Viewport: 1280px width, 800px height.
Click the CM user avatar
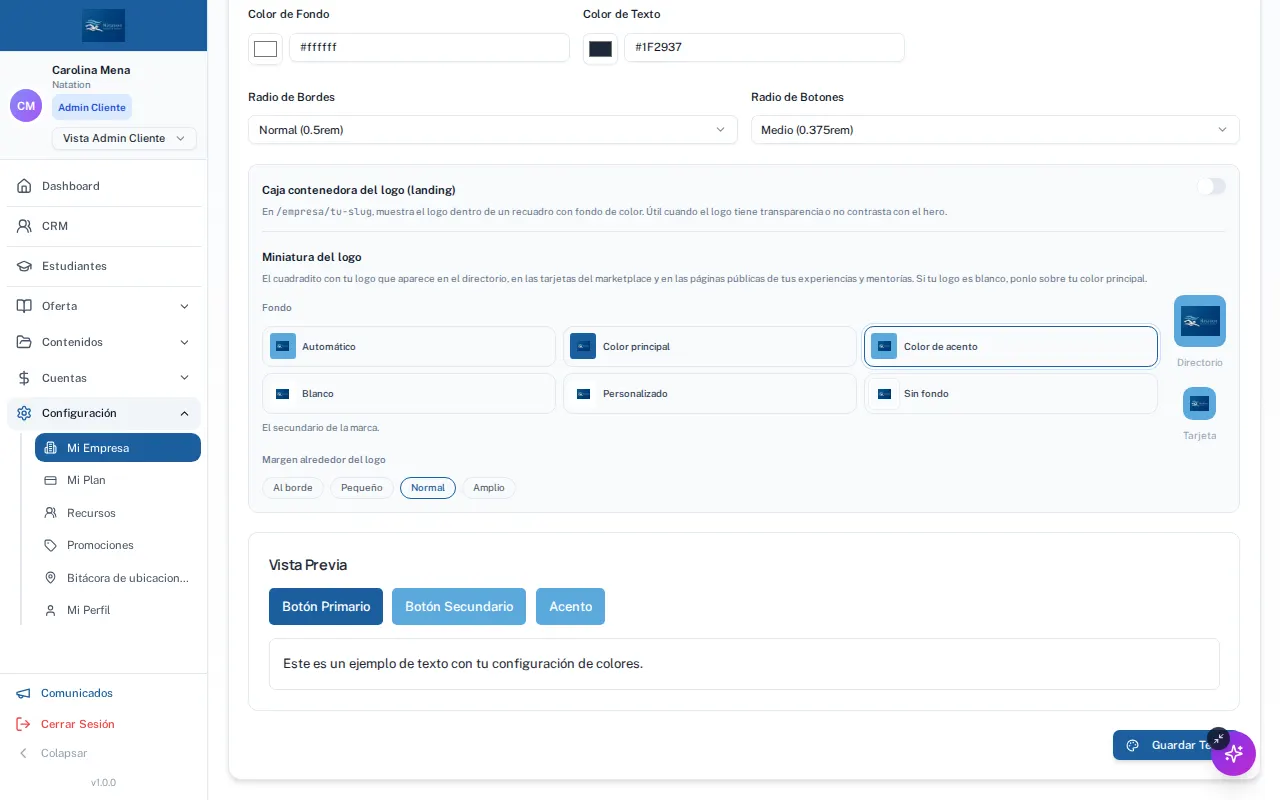pyautogui.click(x=26, y=106)
